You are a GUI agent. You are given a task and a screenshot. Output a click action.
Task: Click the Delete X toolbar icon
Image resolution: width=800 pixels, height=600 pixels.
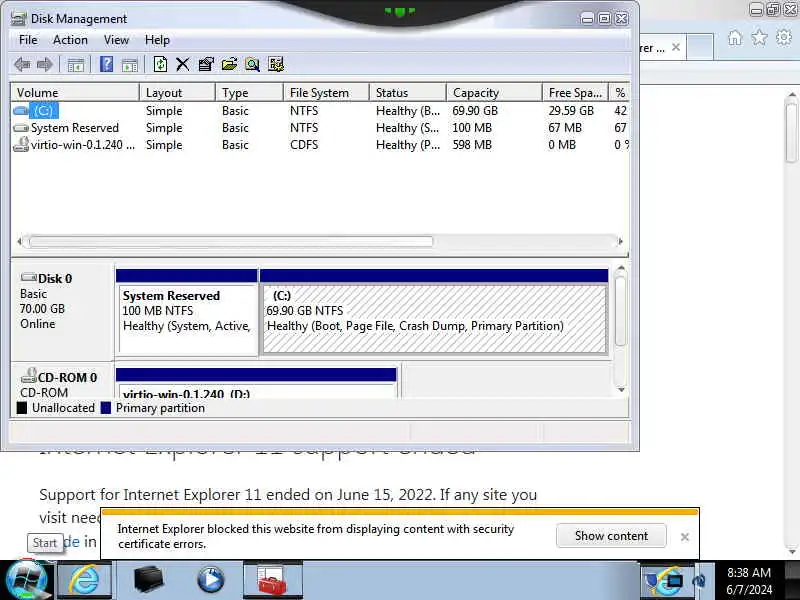pos(183,65)
